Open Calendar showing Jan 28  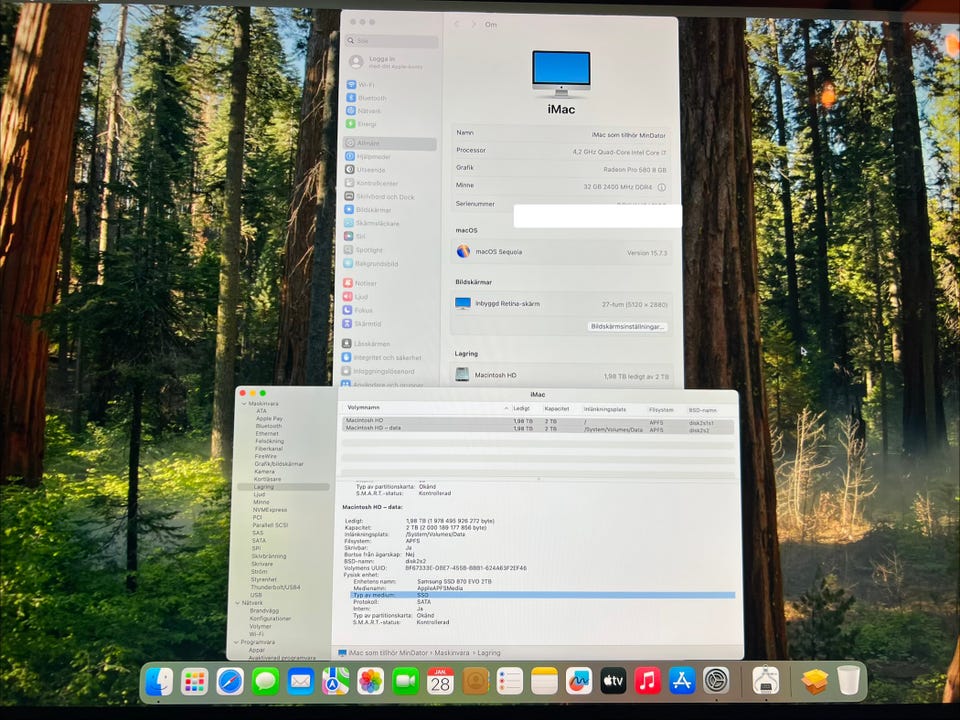coord(440,681)
